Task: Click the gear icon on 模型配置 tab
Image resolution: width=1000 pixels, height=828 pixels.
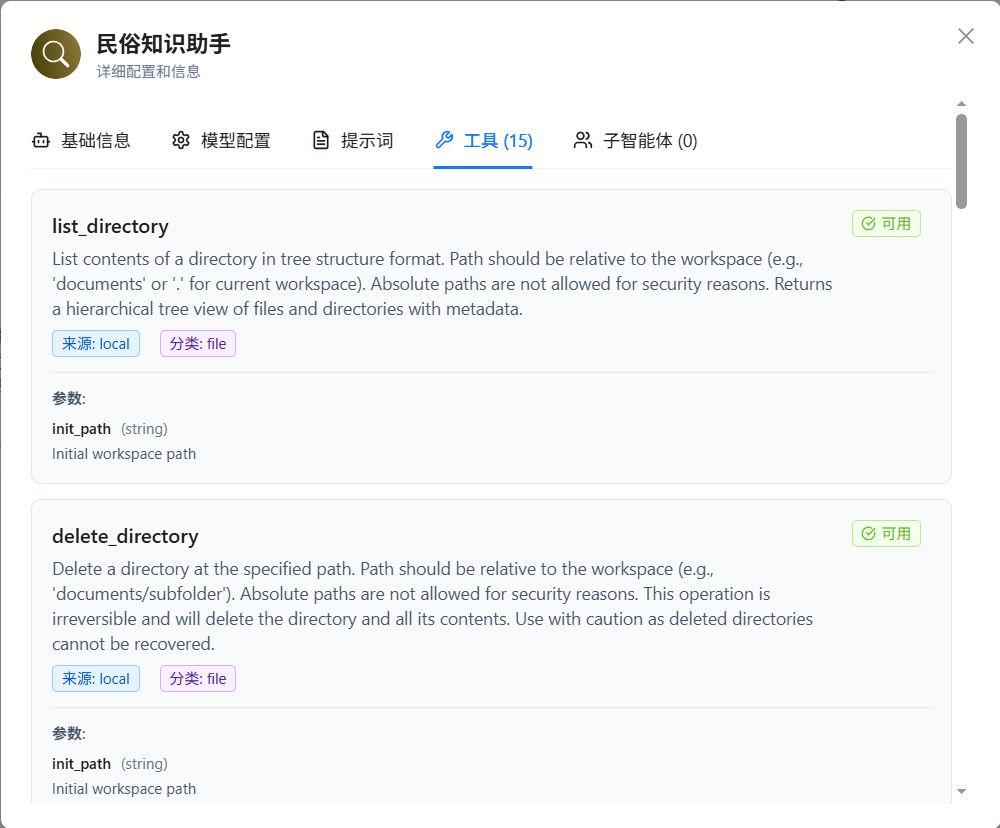Action: click(x=181, y=140)
